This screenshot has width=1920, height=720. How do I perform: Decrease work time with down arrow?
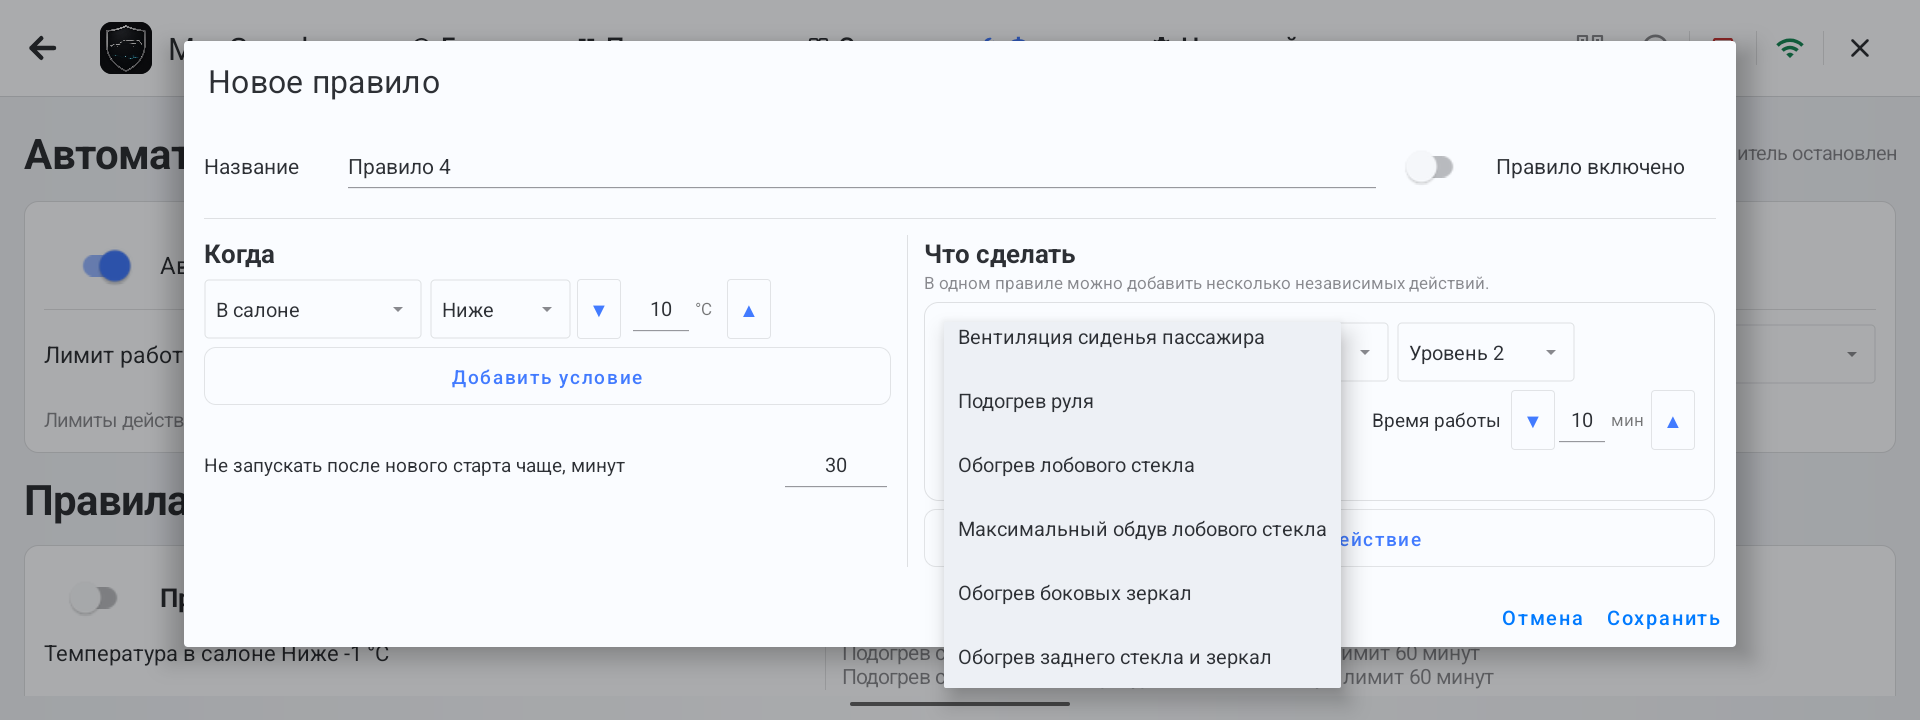point(1533,421)
